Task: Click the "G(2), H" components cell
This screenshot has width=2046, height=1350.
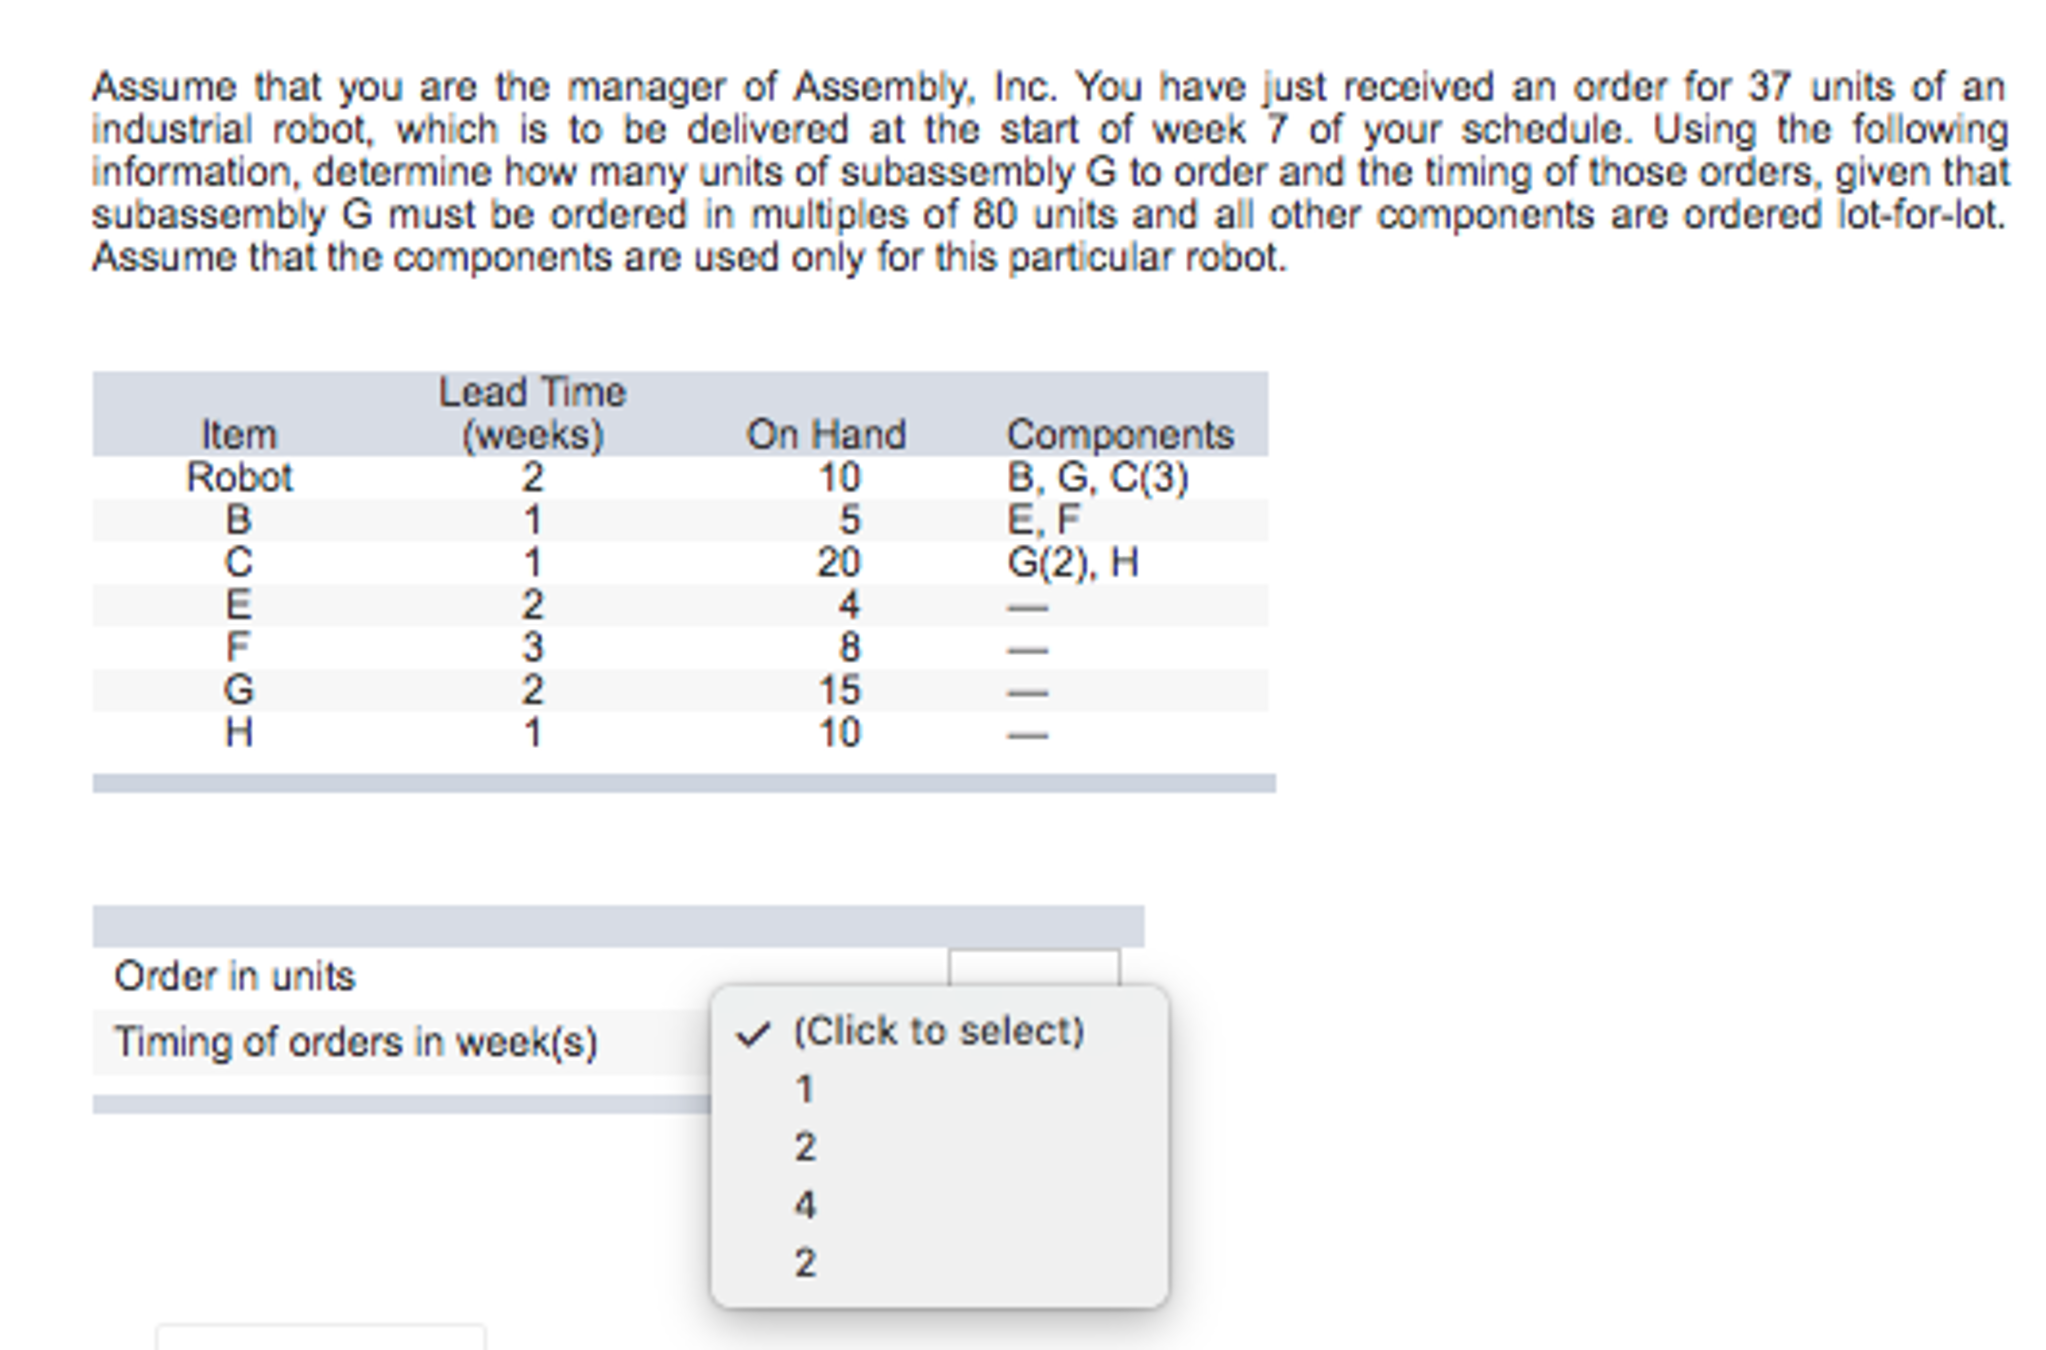Action: coord(1072,563)
